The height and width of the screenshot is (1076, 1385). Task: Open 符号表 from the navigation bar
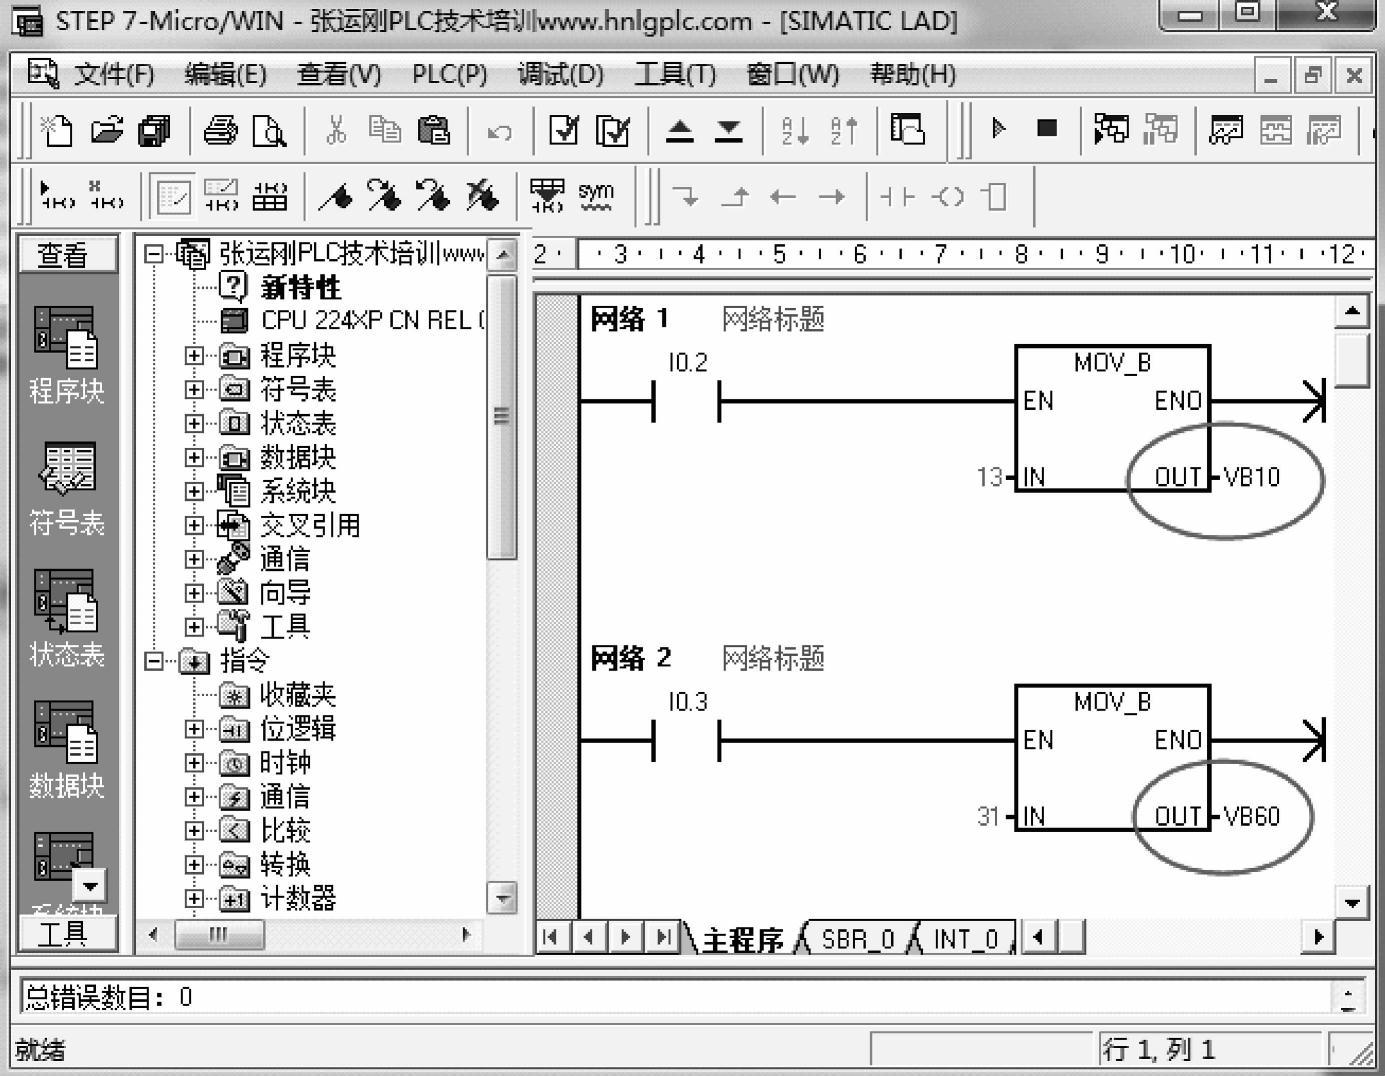[x=66, y=488]
